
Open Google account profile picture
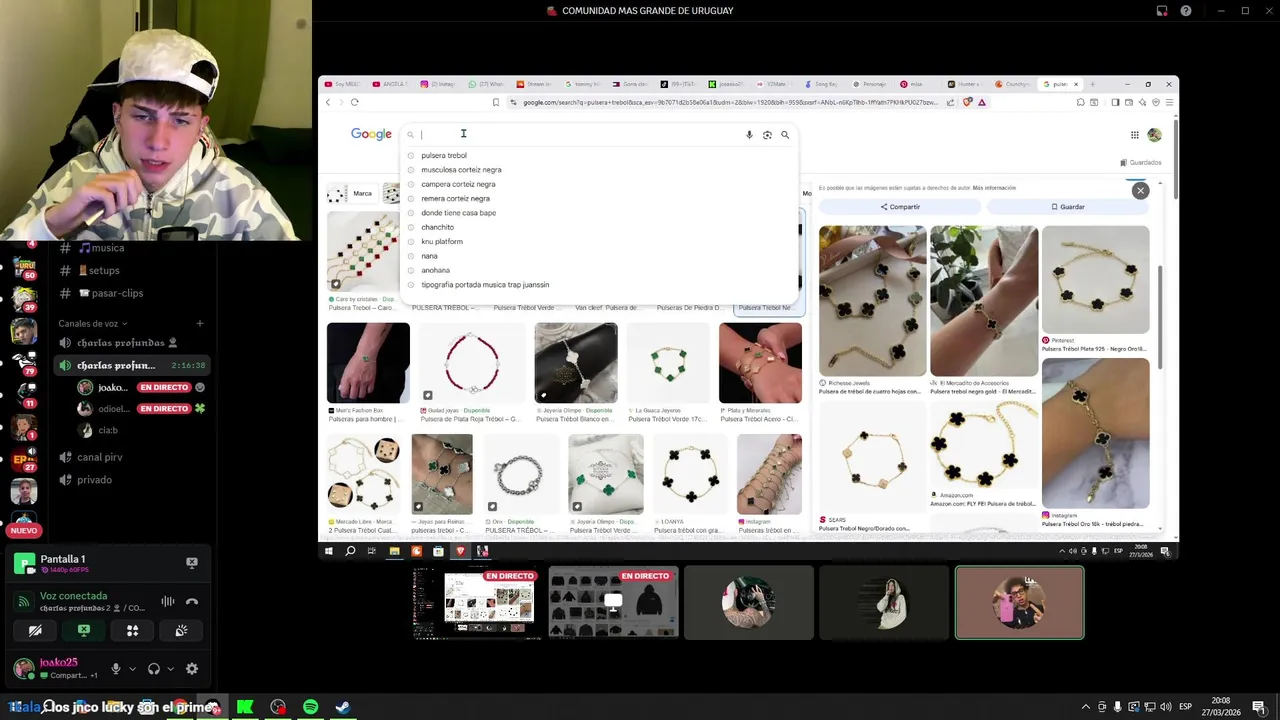[1154, 135]
